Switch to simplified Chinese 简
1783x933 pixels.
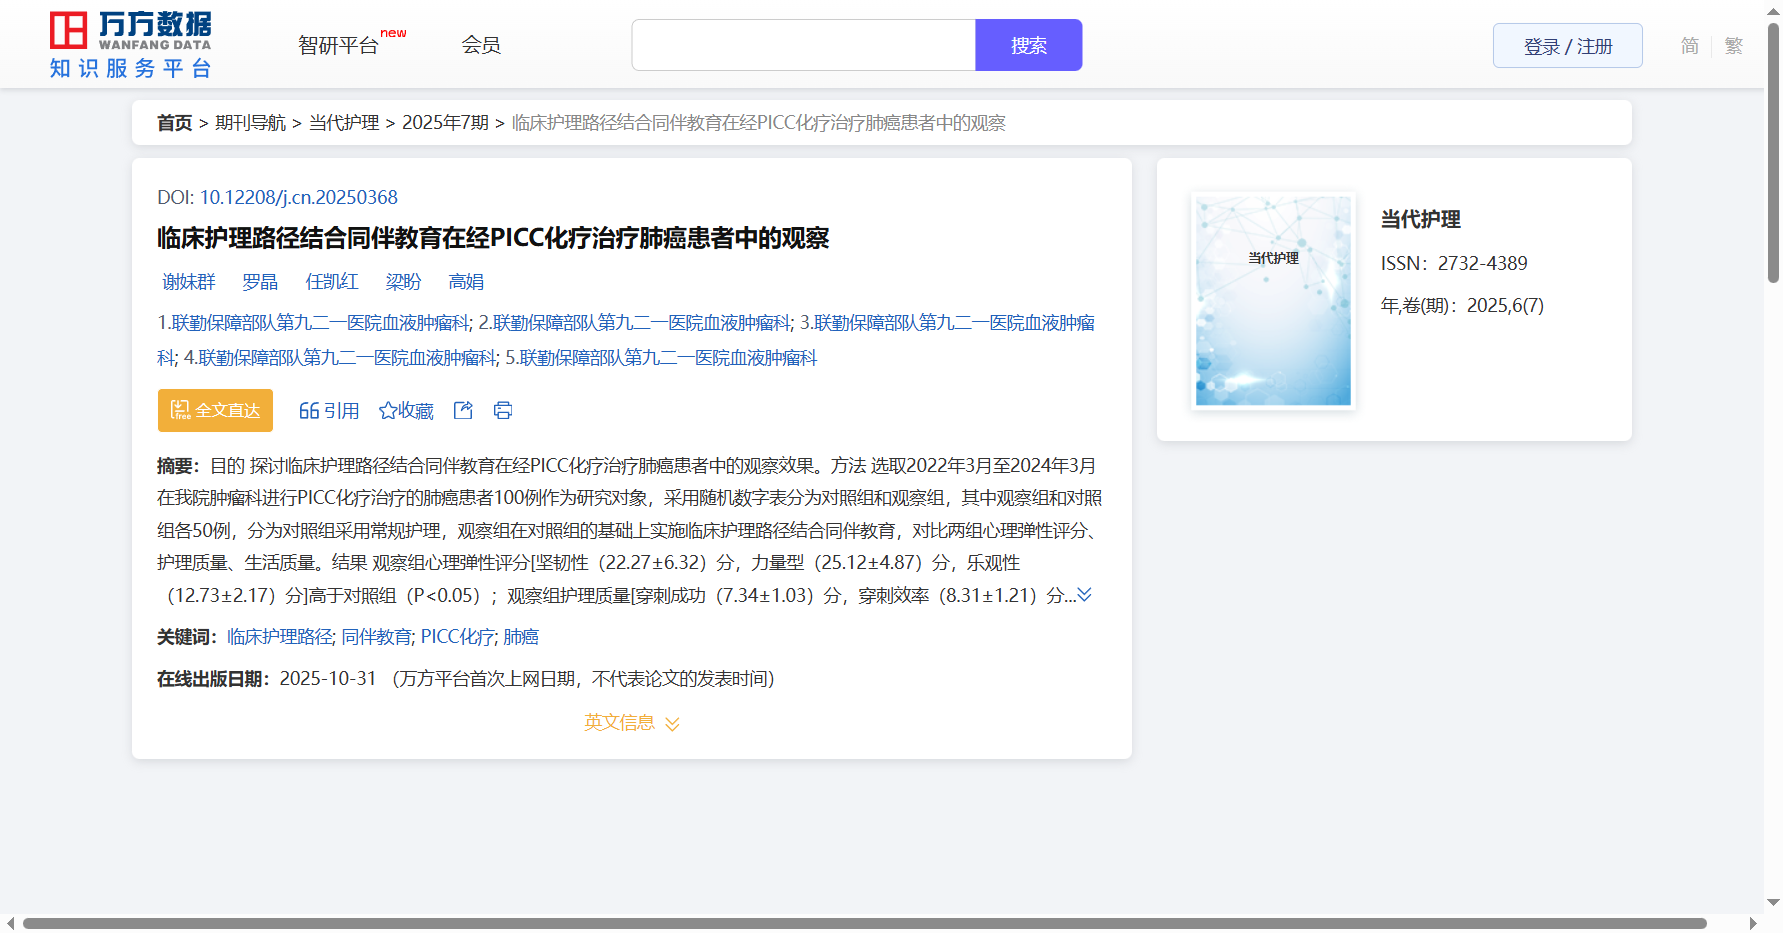1689,46
